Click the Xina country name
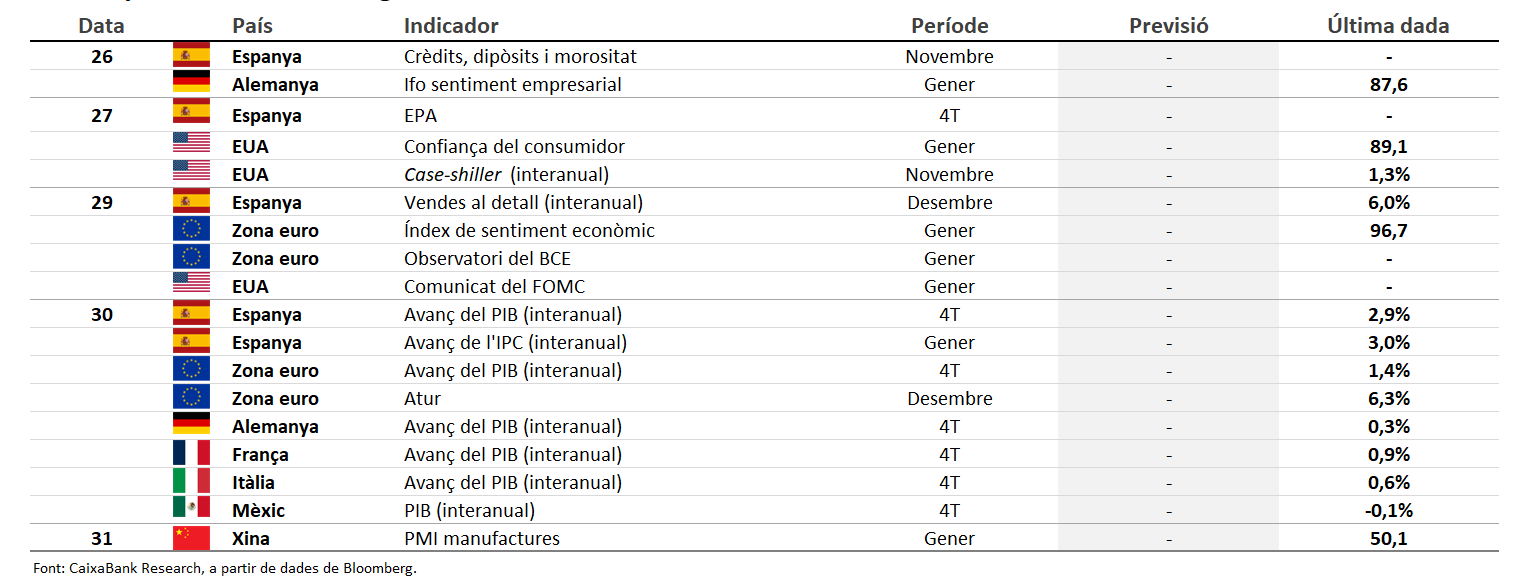The height and width of the screenshot is (585, 1523). (x=250, y=538)
